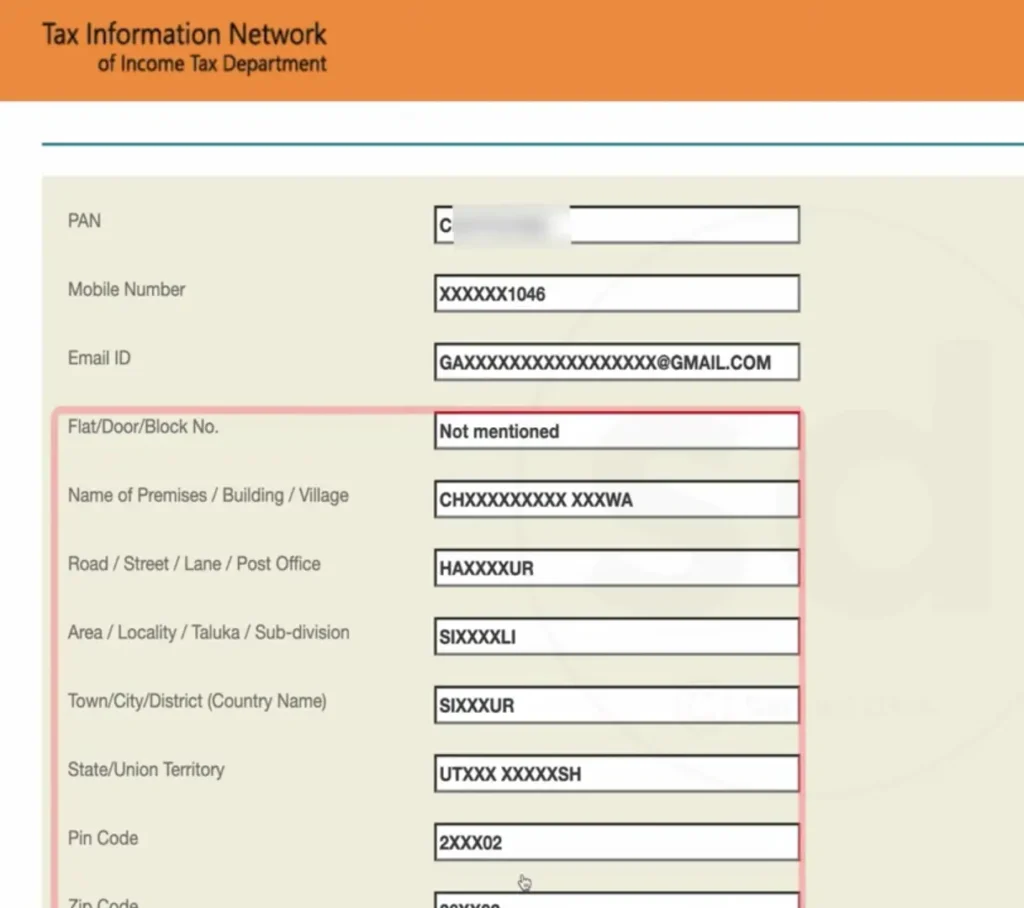Select the Pin Code field showing 2XXX02
Screen dimensions: 1024x908
(x=616, y=843)
